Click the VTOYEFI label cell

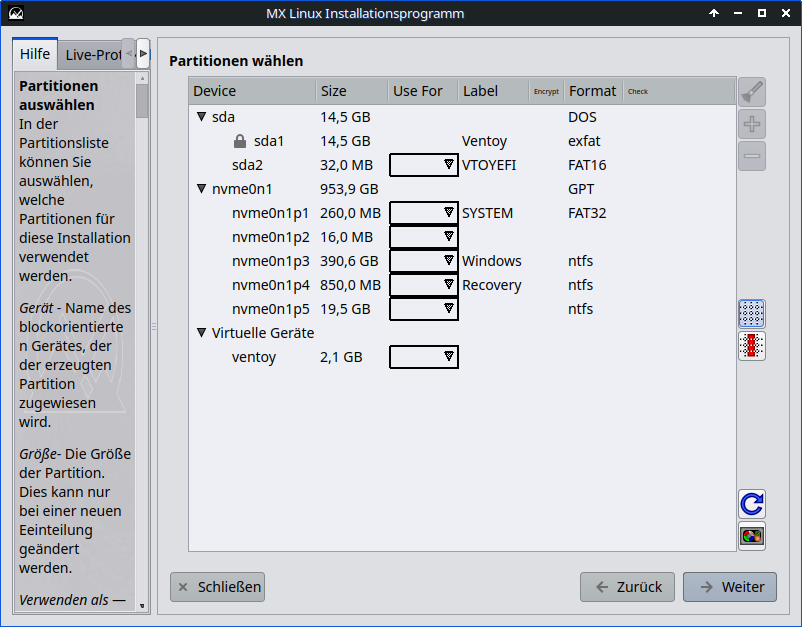tap(489, 165)
